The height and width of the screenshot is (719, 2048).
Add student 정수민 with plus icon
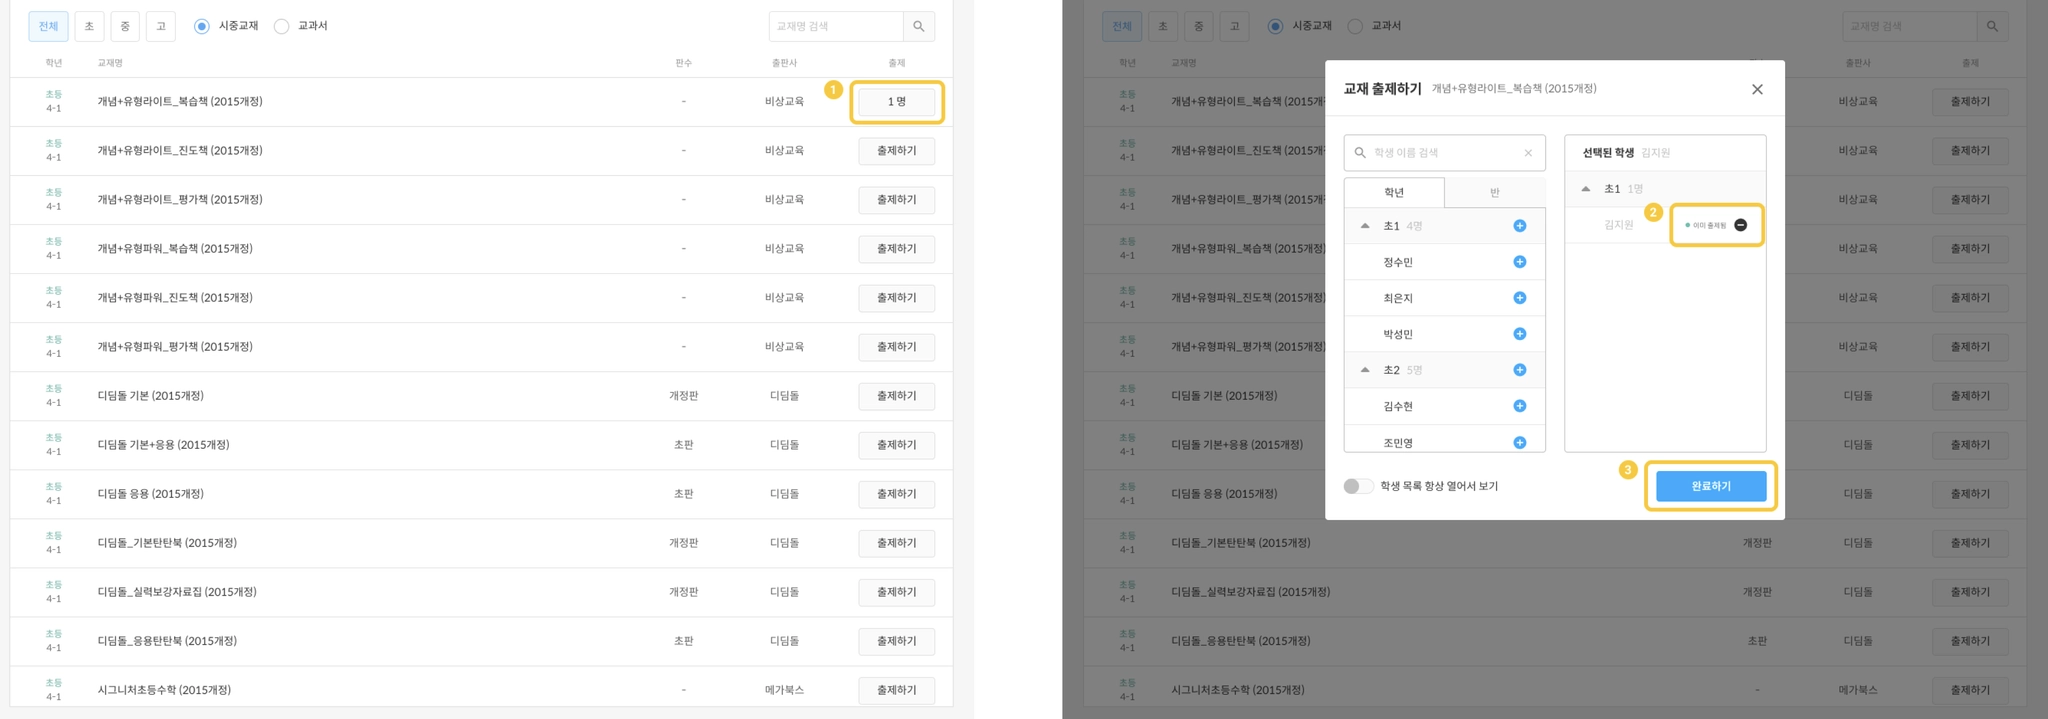pos(1519,262)
